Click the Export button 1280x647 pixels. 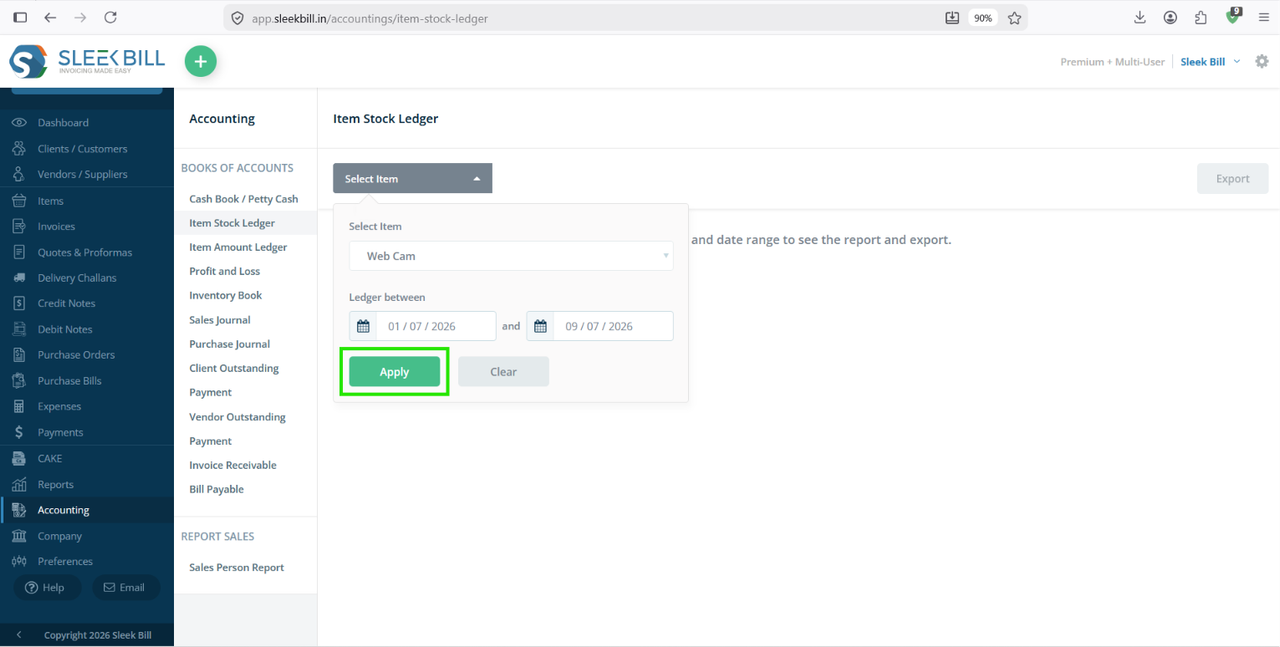1233,178
